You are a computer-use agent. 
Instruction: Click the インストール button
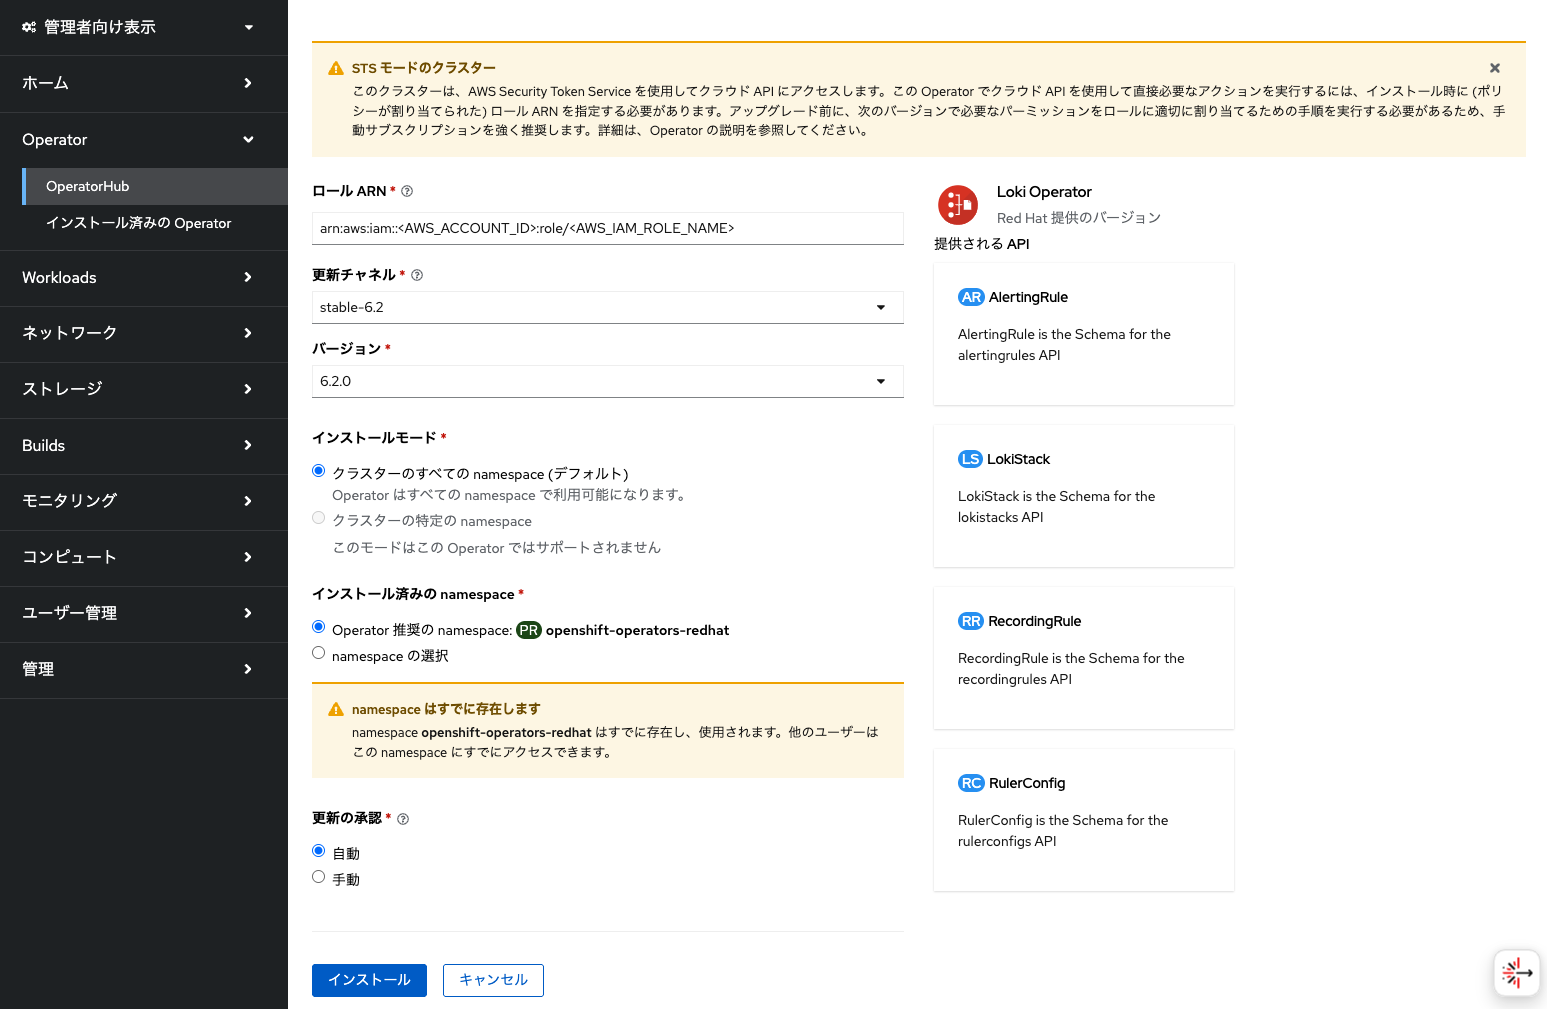tap(369, 980)
